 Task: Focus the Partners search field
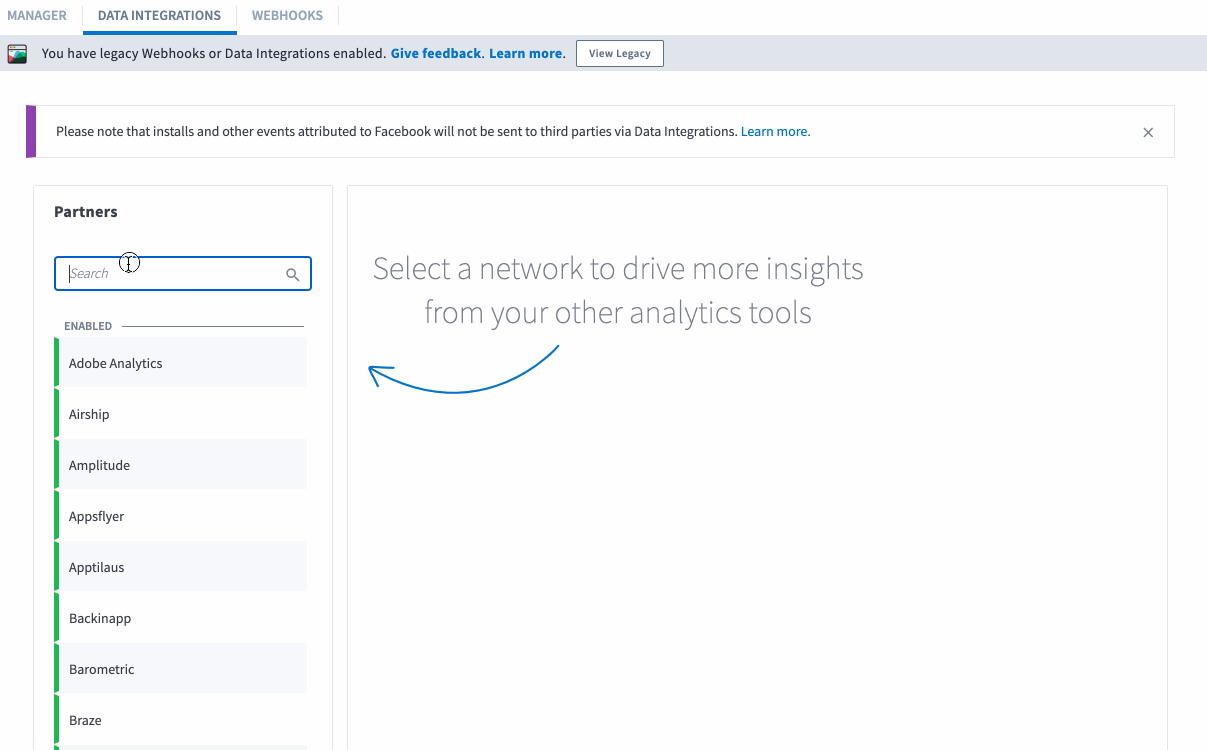click(x=183, y=274)
